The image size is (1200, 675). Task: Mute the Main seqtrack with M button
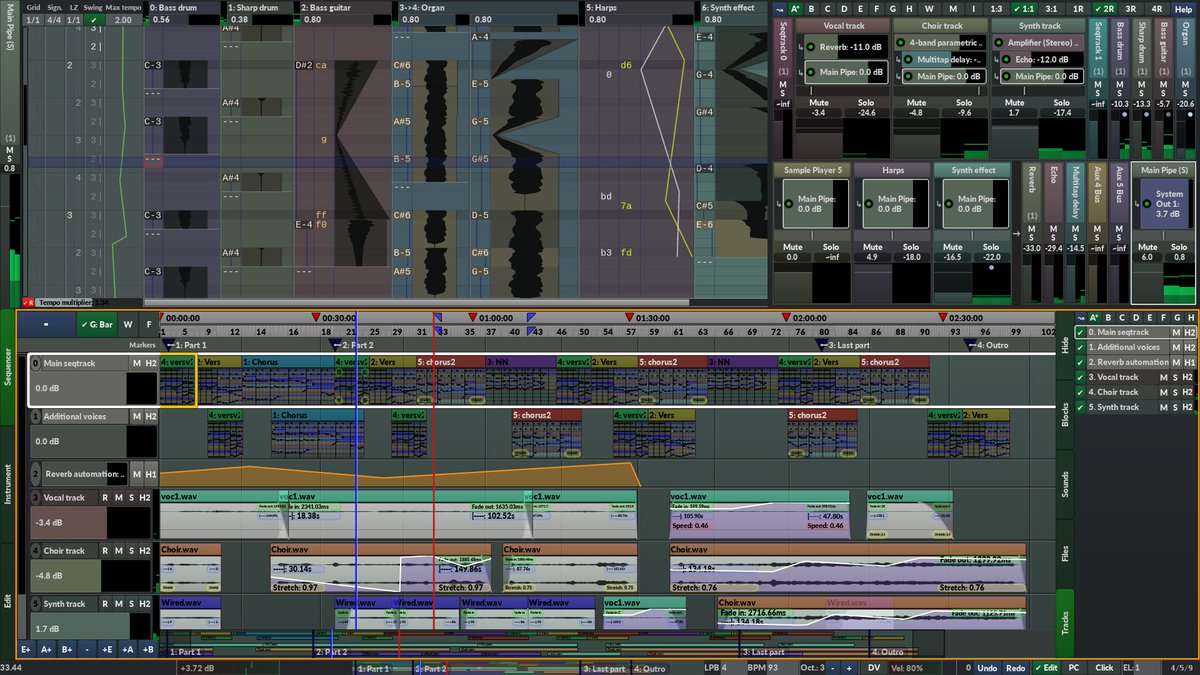(137, 363)
